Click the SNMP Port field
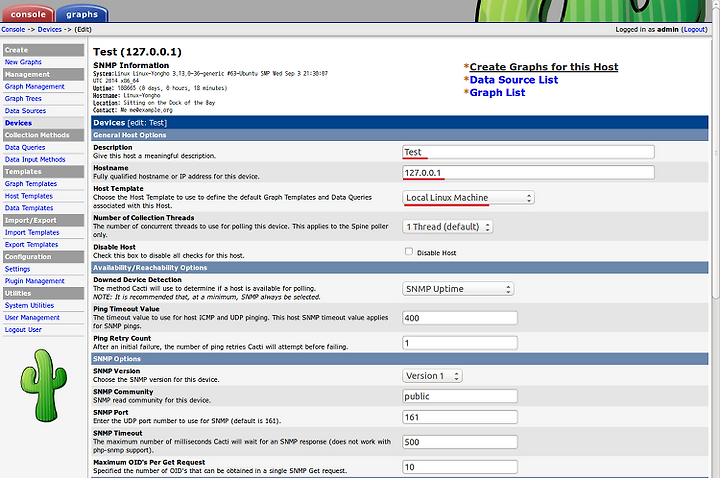 (x=460, y=417)
